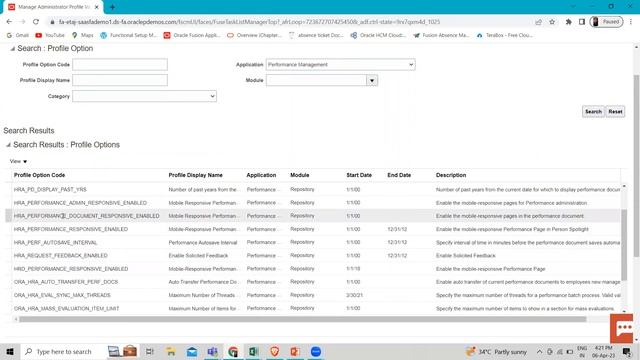
Task: Open the share page icon in address bar
Action: pyautogui.click(x=538, y=22)
